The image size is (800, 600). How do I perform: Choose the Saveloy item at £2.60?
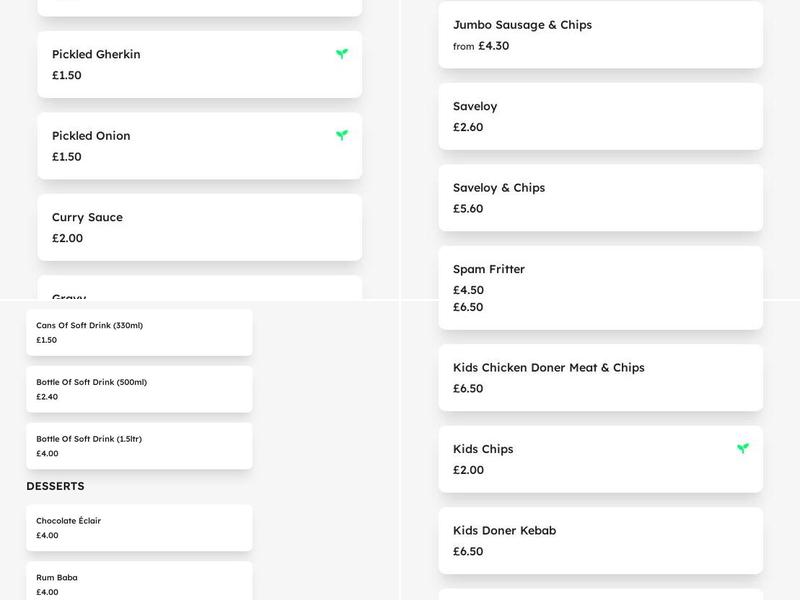pyautogui.click(x=600, y=116)
